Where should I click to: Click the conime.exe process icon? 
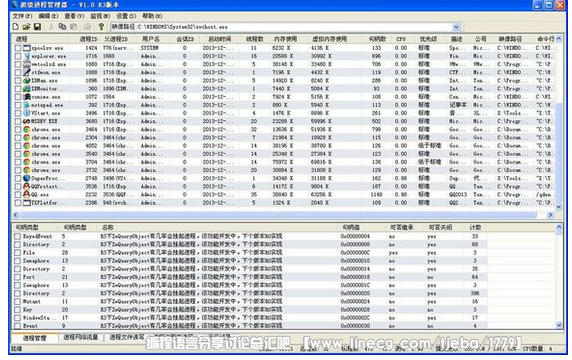27,97
